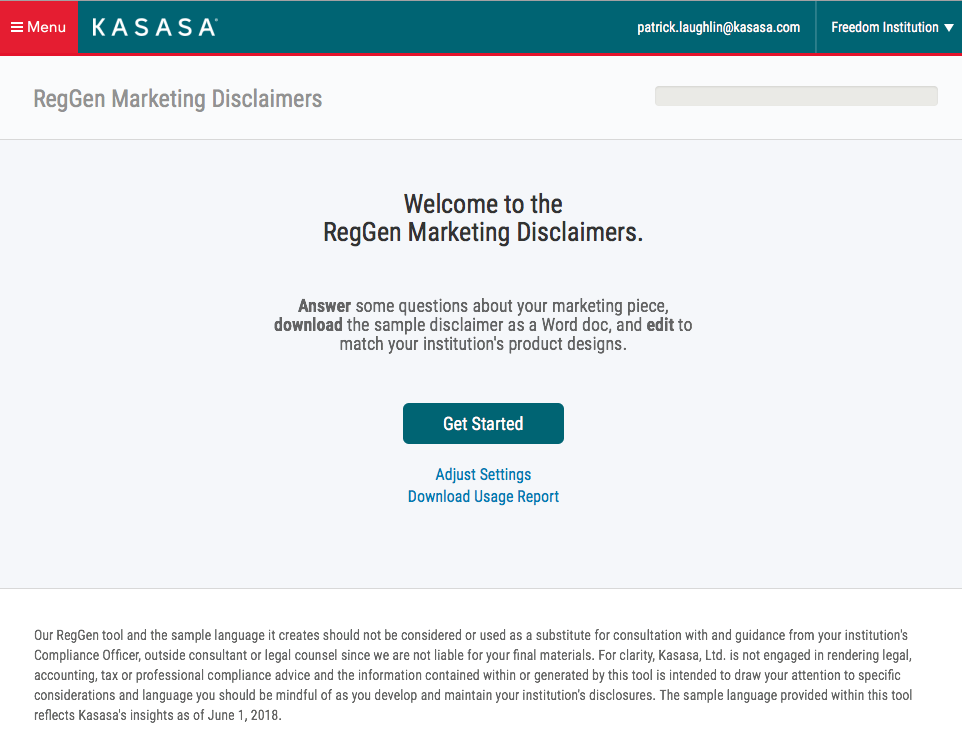Image resolution: width=962 pixels, height=746 pixels.
Task: Click the arrow beside Freedom Institution
Action: [x=948, y=28]
